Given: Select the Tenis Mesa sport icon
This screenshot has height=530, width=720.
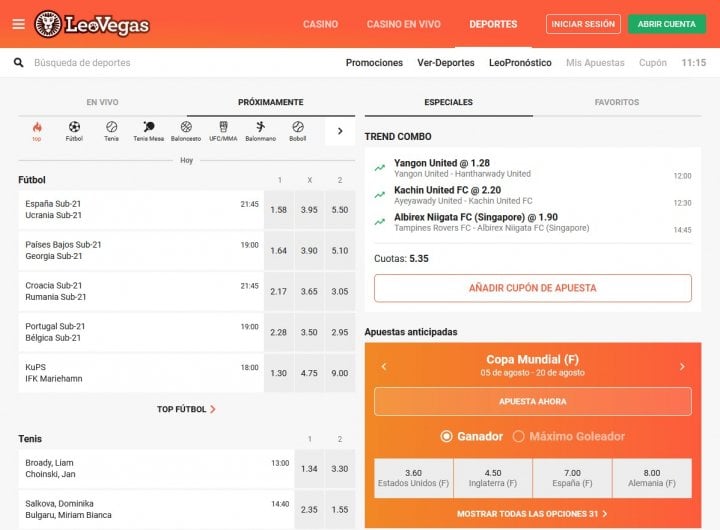Looking at the screenshot, I should 148,131.
